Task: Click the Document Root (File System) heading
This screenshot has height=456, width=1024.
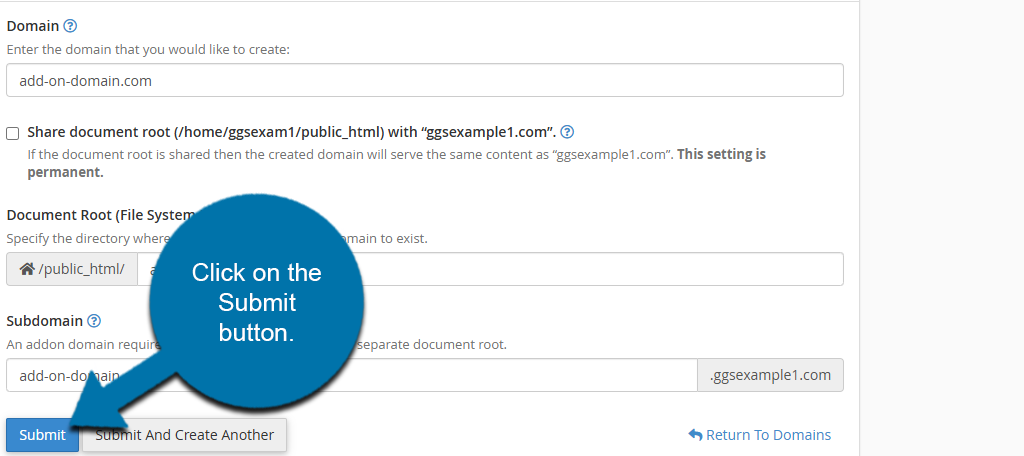Action: click(100, 215)
